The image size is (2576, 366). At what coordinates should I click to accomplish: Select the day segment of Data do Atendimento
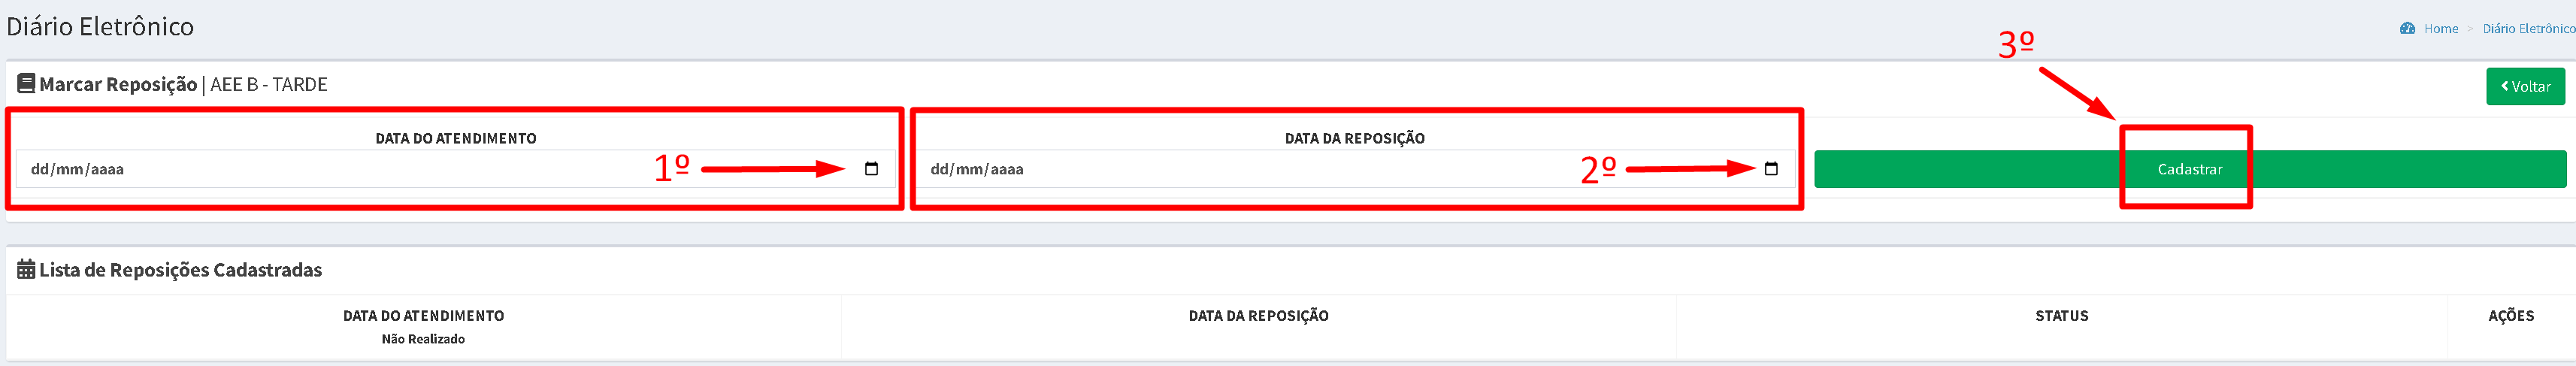pos(40,169)
